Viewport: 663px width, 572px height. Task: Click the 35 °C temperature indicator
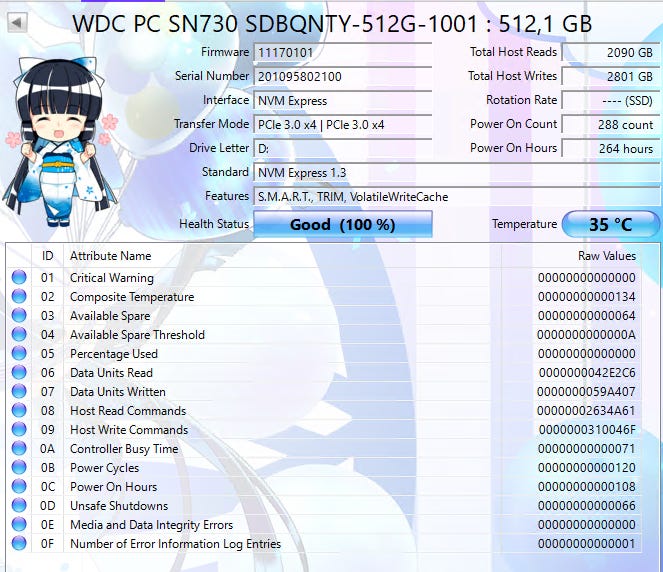pyautogui.click(x=610, y=224)
